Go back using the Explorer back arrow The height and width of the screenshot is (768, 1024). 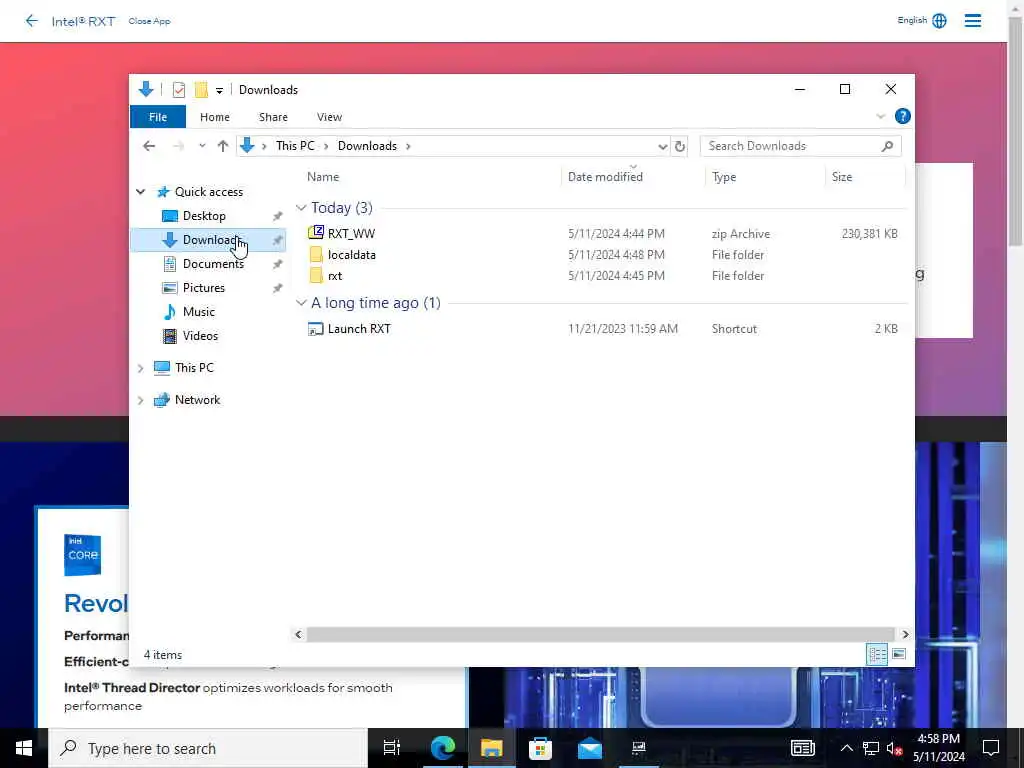click(x=149, y=146)
